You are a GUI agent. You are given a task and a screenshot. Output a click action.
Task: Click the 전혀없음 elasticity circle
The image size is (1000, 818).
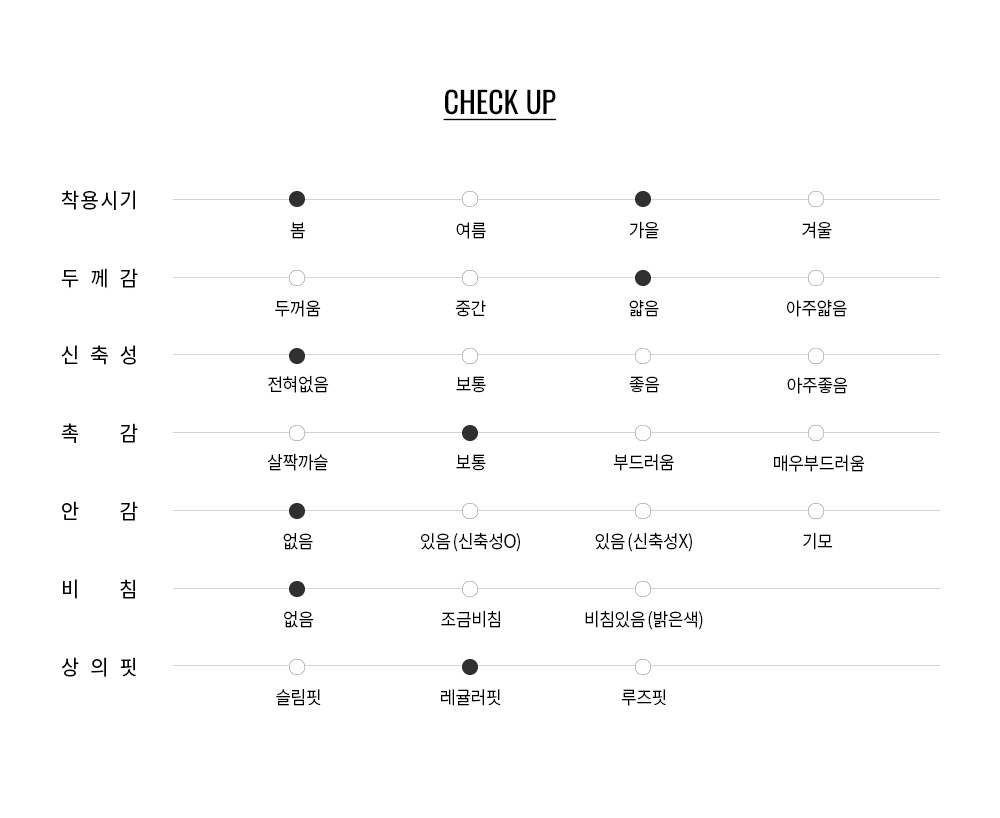[297, 356]
